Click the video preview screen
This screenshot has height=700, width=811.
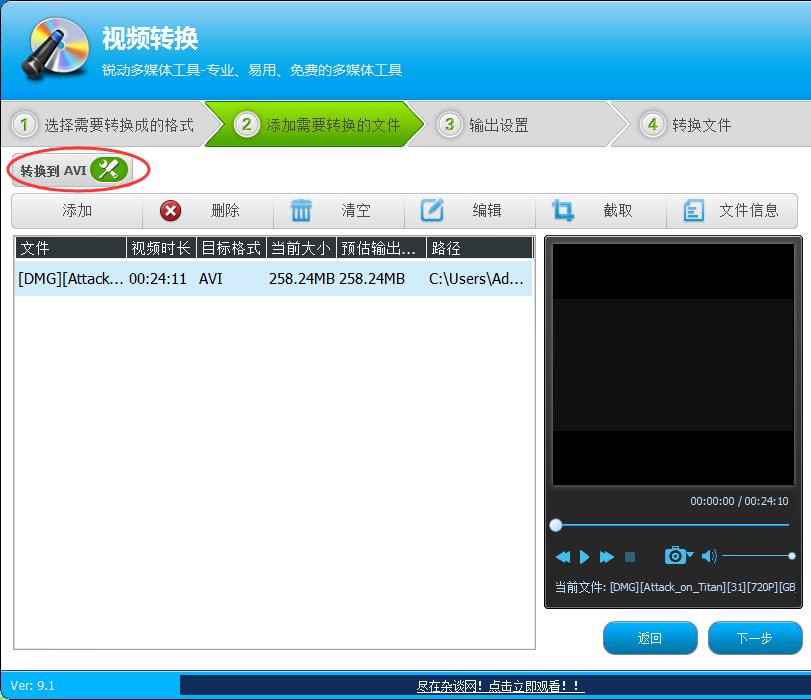(x=673, y=364)
